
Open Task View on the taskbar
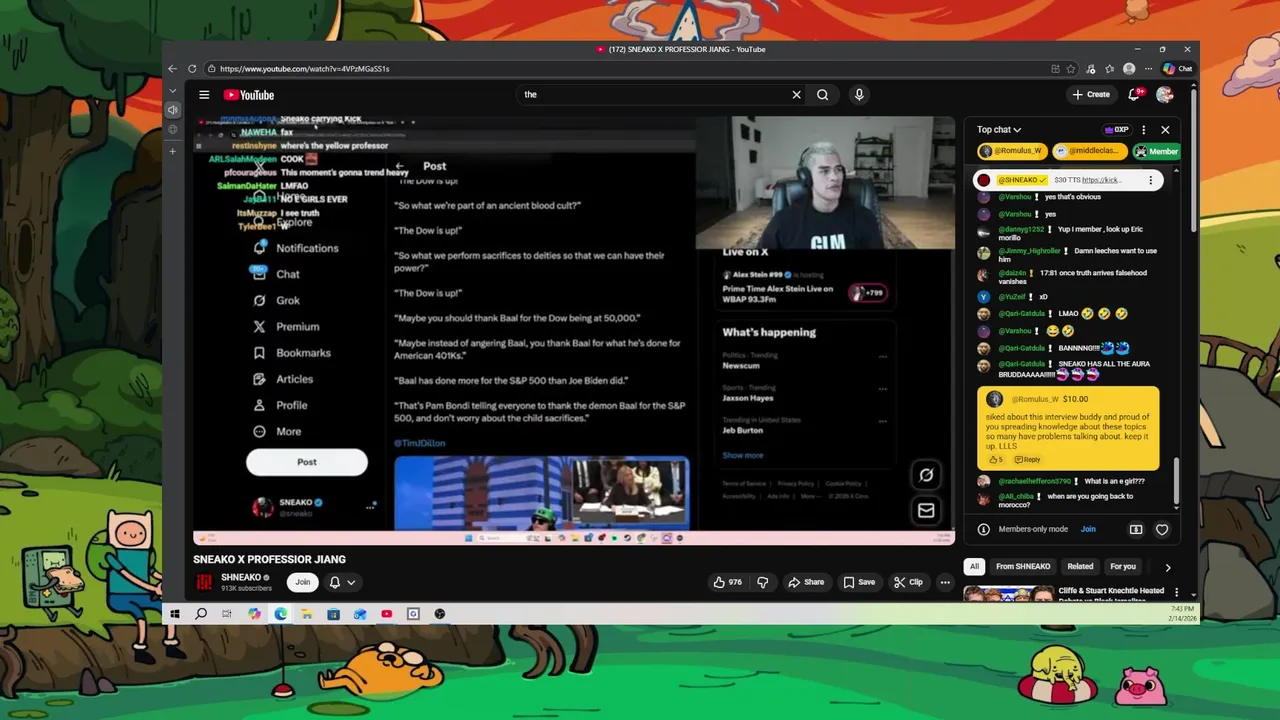pos(227,614)
